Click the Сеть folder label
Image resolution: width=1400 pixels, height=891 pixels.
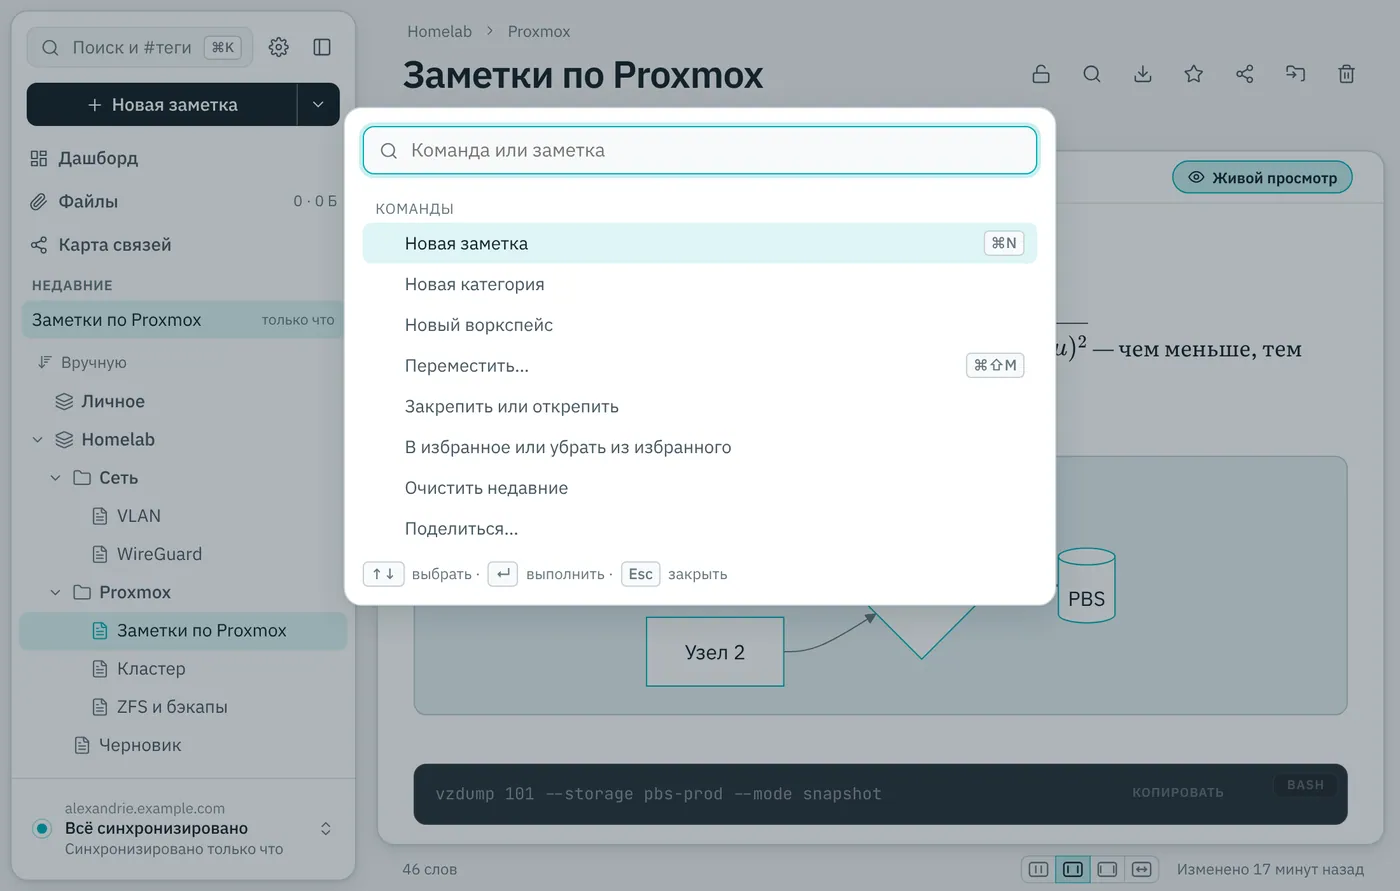[x=119, y=478]
